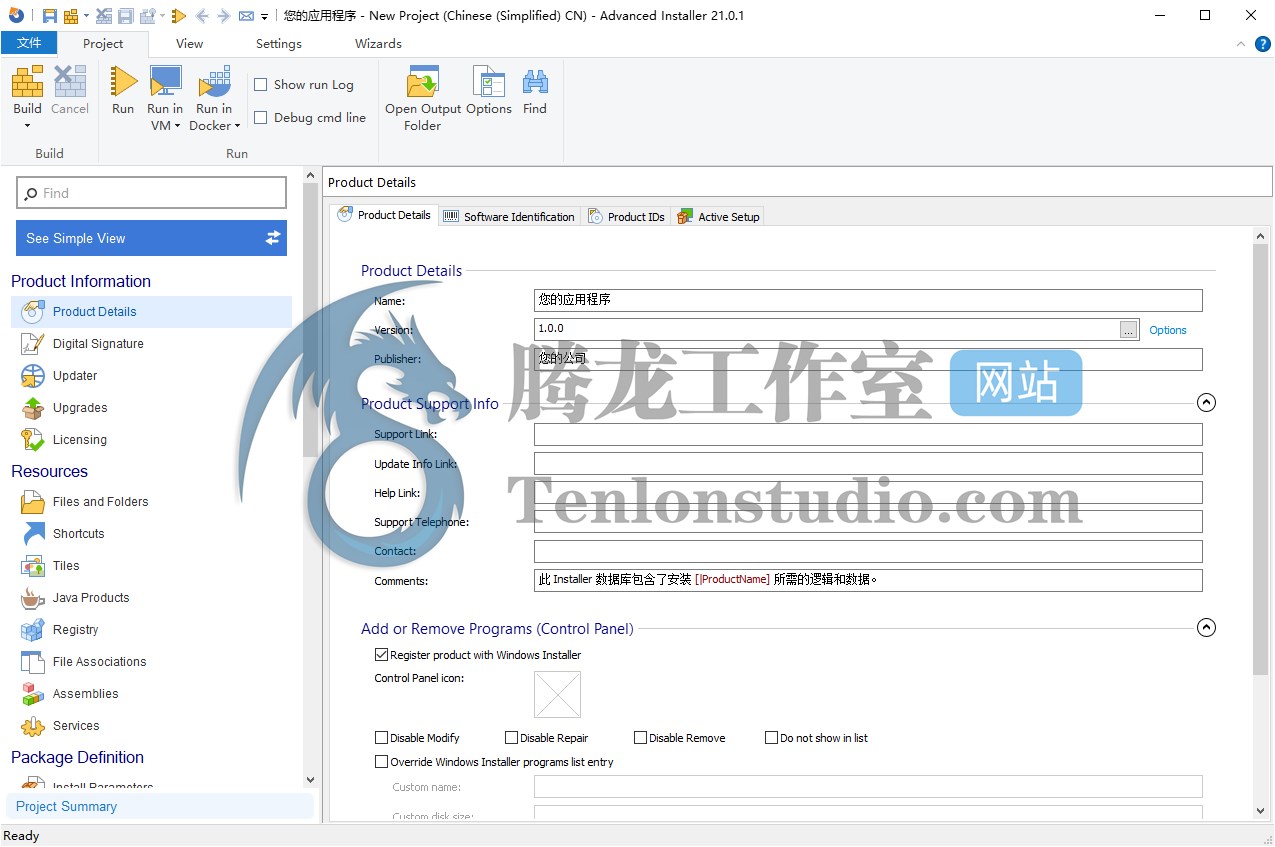Click the sidebar Find search box

point(151,193)
